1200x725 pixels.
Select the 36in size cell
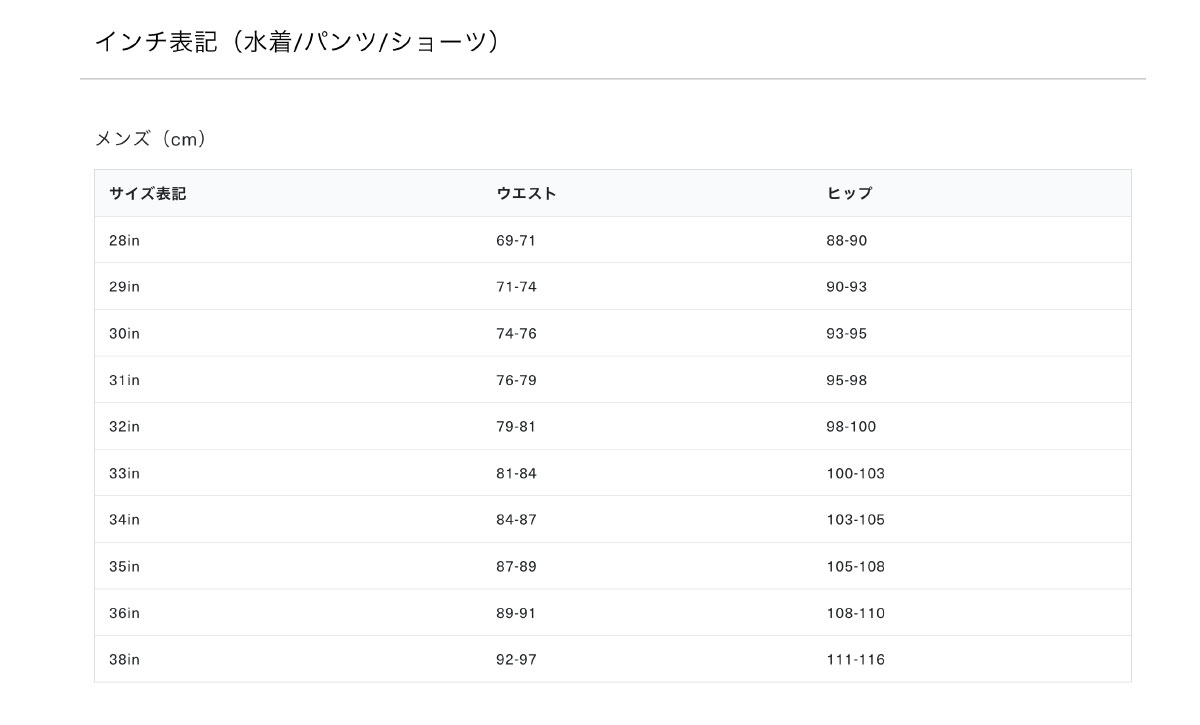coord(124,613)
